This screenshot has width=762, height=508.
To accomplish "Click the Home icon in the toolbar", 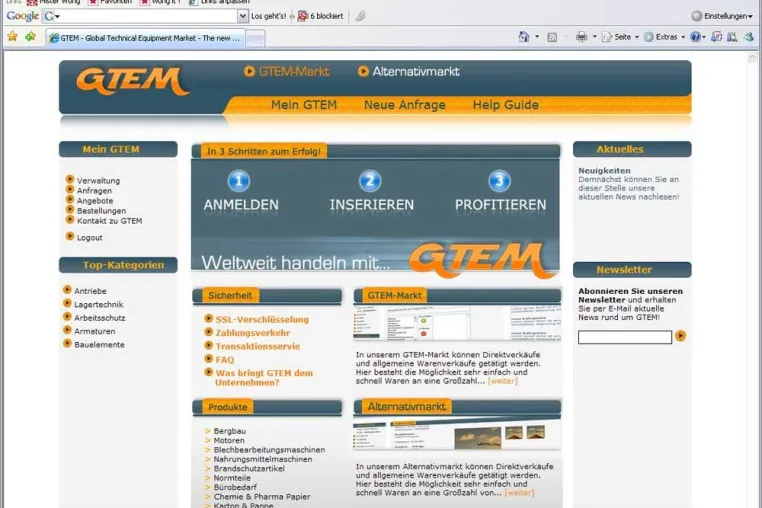I will [x=524, y=37].
